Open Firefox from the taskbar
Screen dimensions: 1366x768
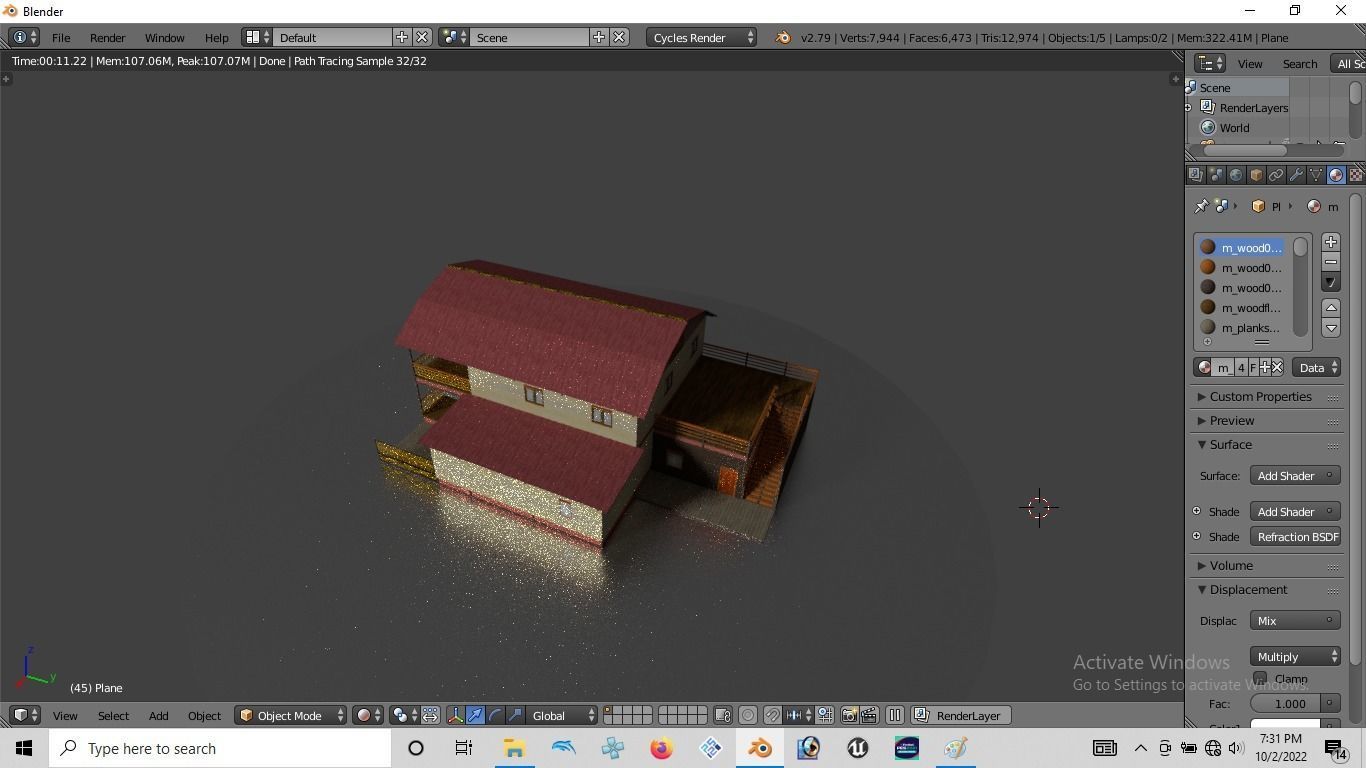tap(661, 748)
